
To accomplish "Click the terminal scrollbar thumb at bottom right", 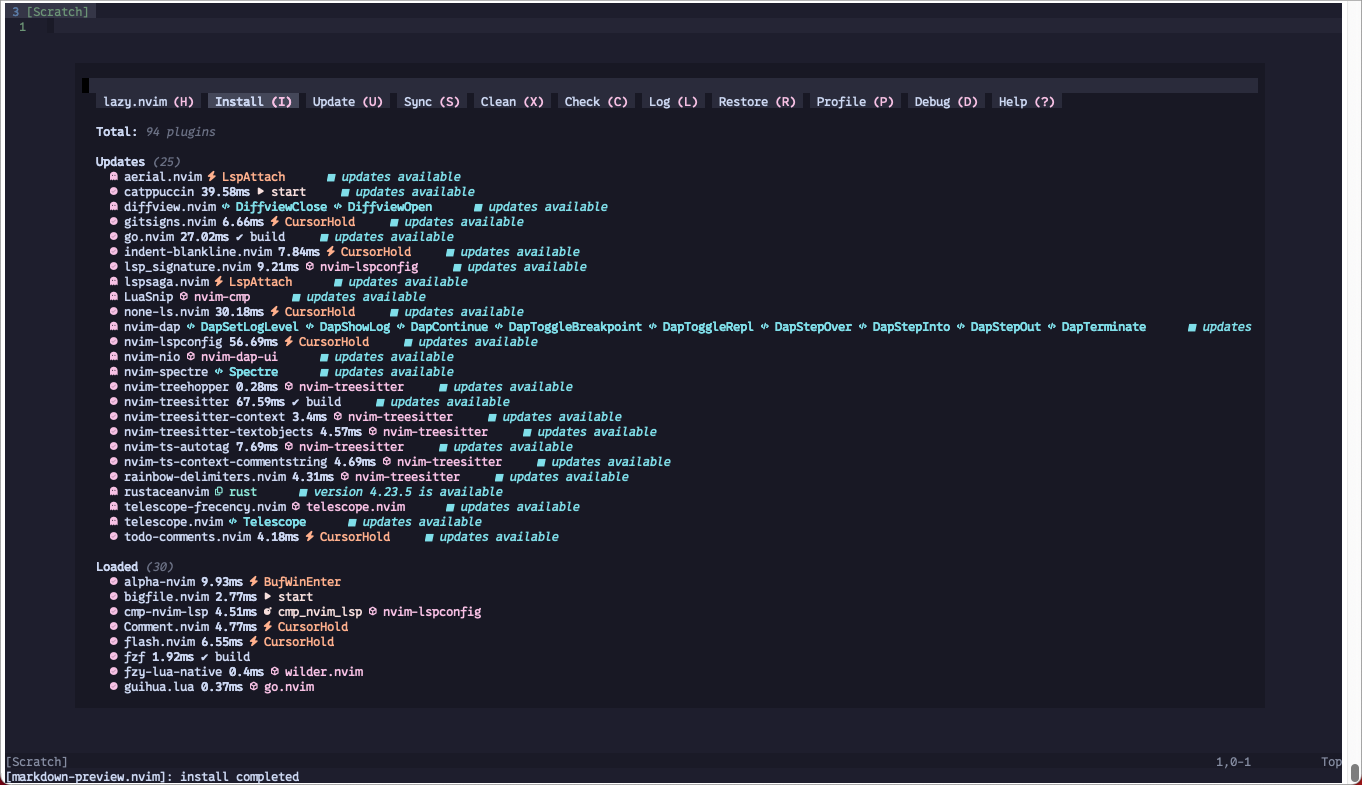I will pos(1355,772).
